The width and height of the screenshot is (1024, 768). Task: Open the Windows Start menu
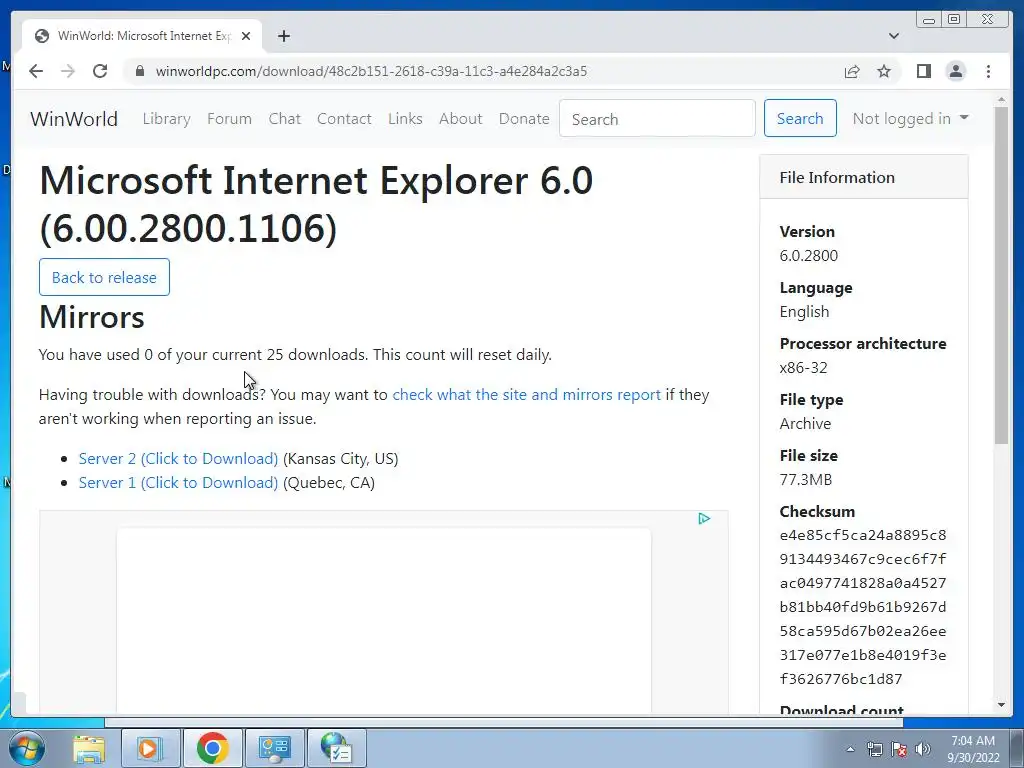tap(26, 748)
